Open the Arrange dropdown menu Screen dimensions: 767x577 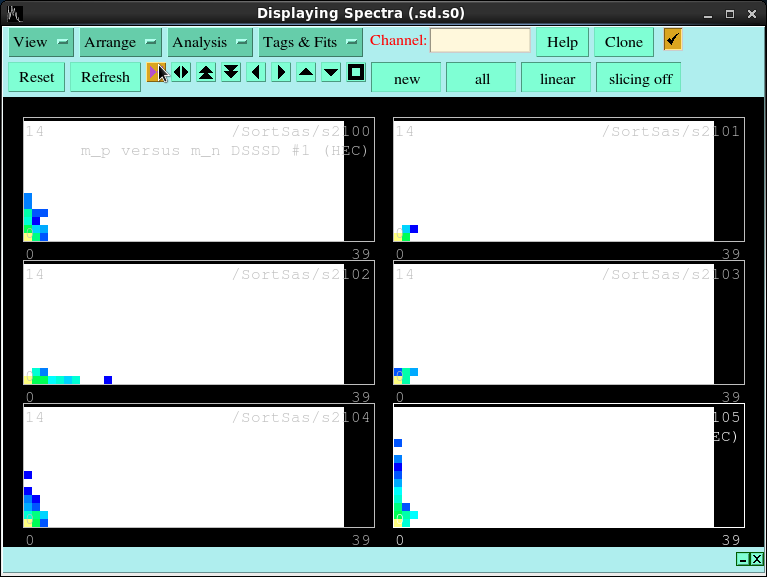pyautogui.click(x=120, y=42)
